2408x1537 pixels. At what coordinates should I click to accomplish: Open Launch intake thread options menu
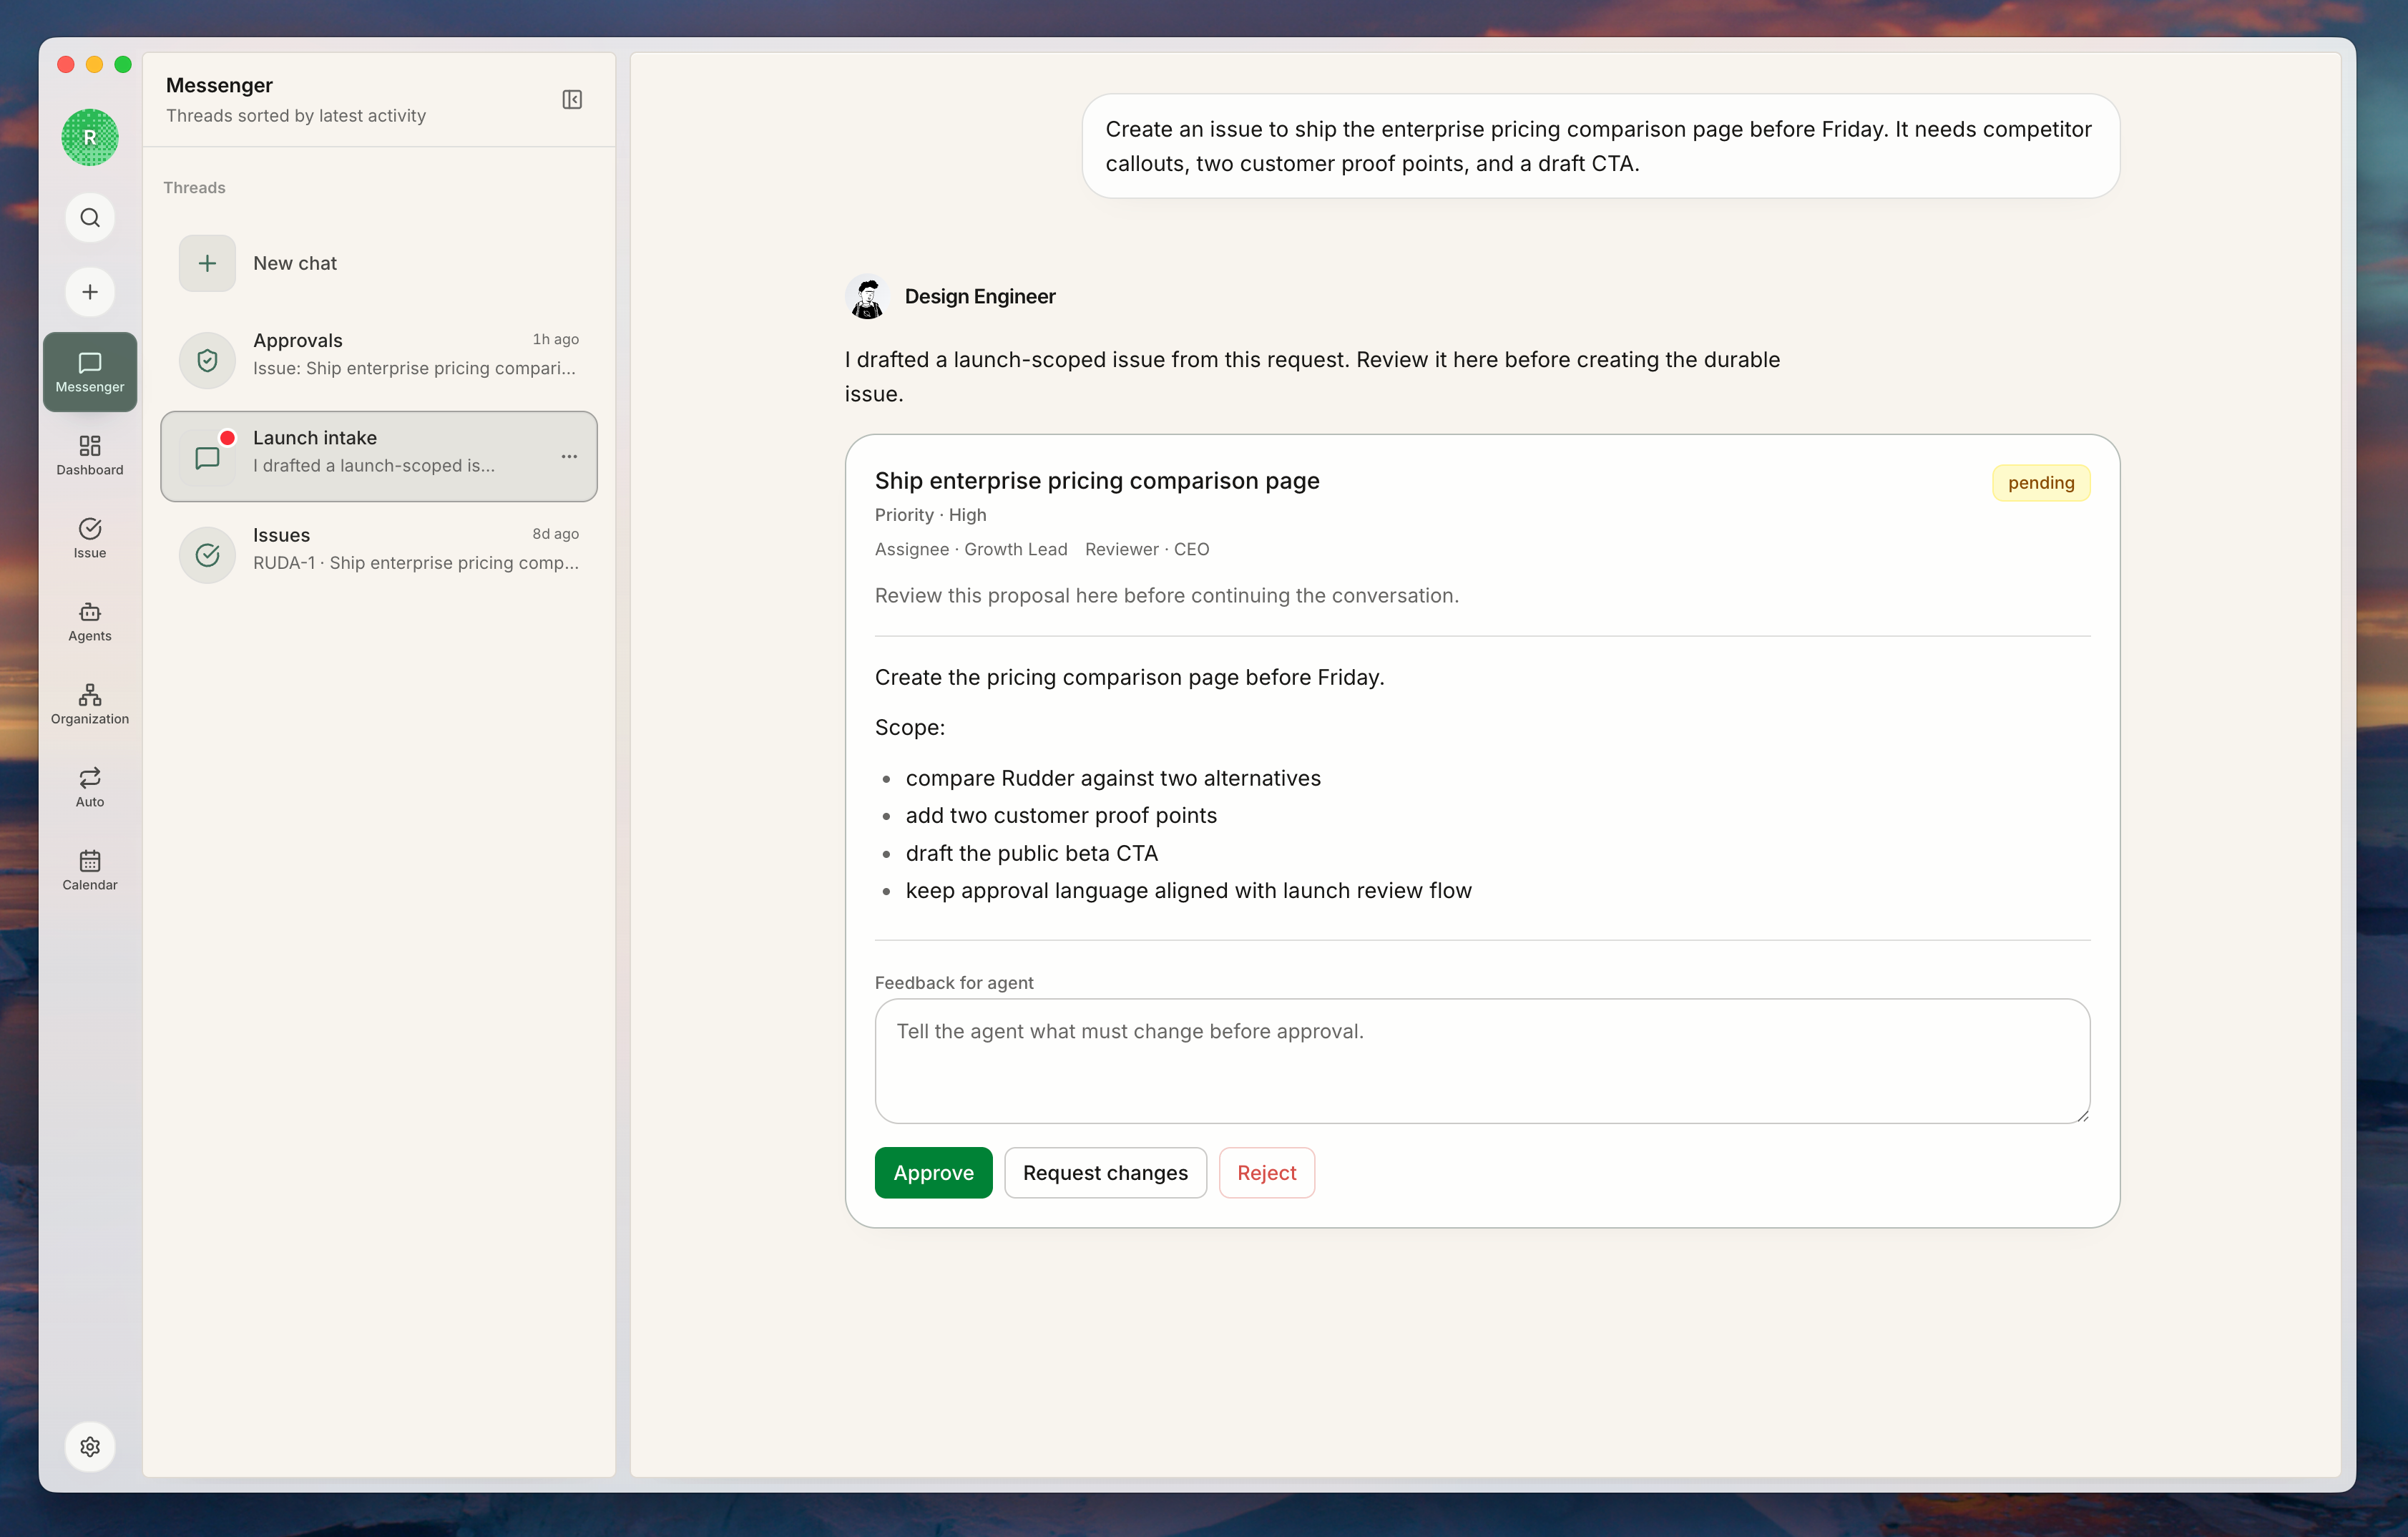pos(569,456)
